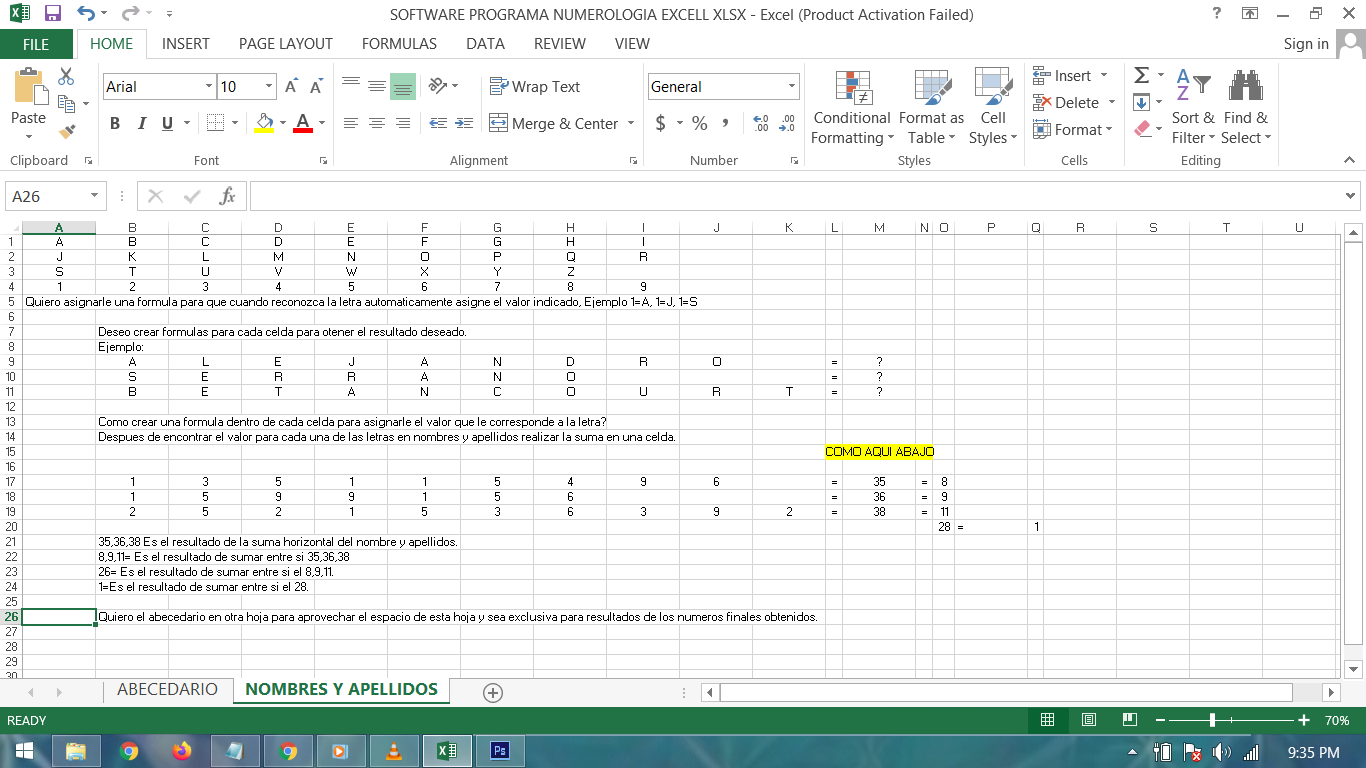Viewport: 1366px width, 768px height.
Task: Open Photoshop from the taskbar
Action: point(501,751)
